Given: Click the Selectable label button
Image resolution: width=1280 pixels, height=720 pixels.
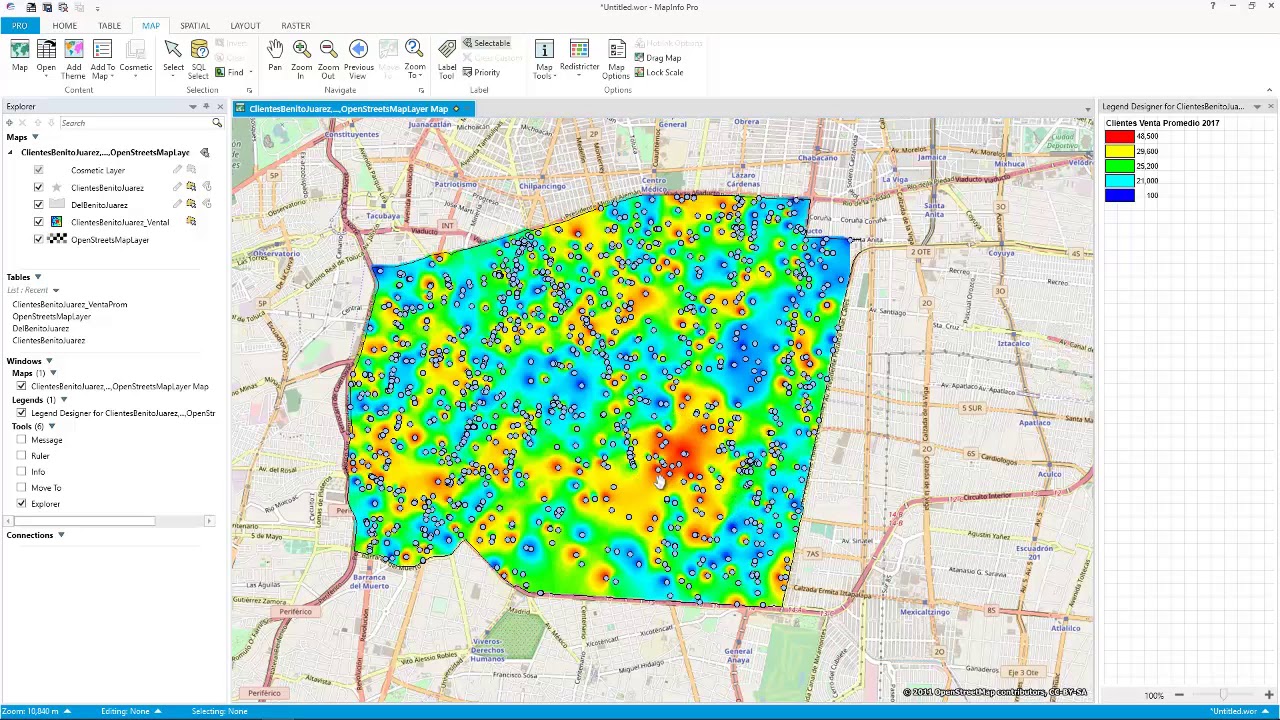Looking at the screenshot, I should point(487,43).
